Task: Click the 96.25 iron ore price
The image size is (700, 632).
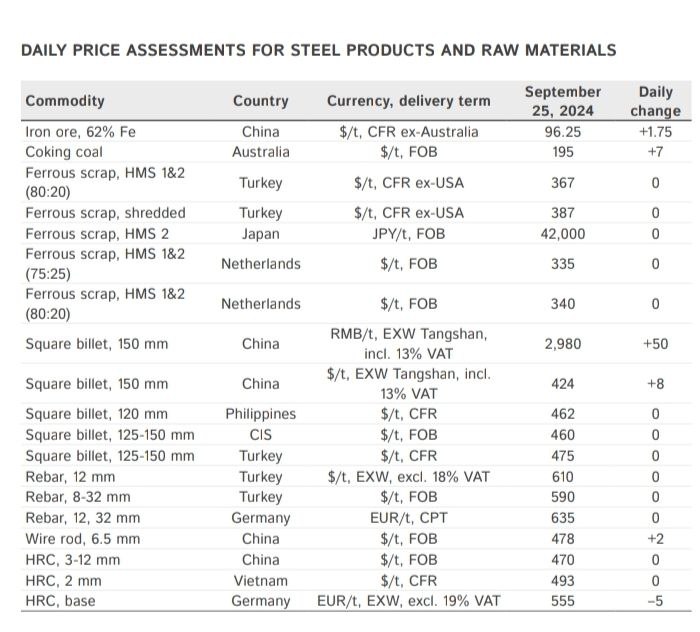Action: [562, 132]
